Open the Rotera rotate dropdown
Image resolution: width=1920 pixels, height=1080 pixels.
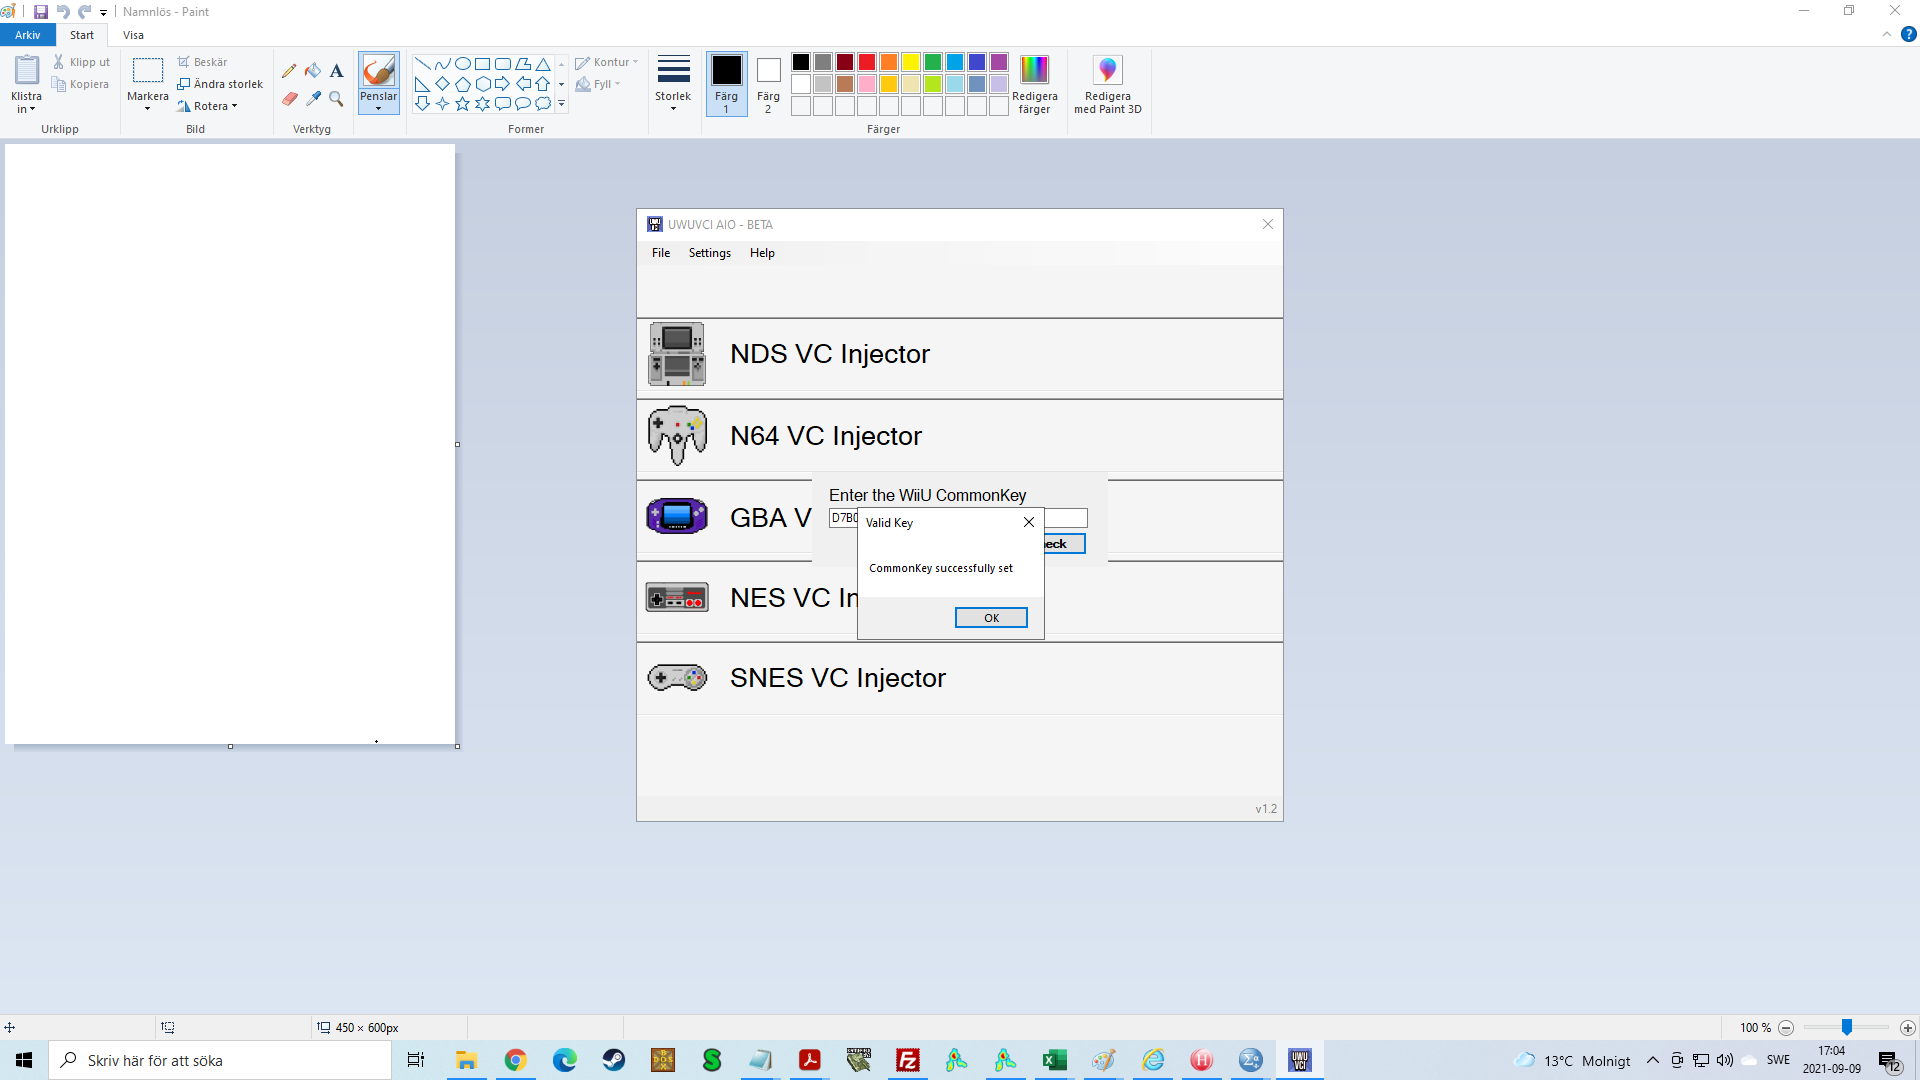click(208, 106)
